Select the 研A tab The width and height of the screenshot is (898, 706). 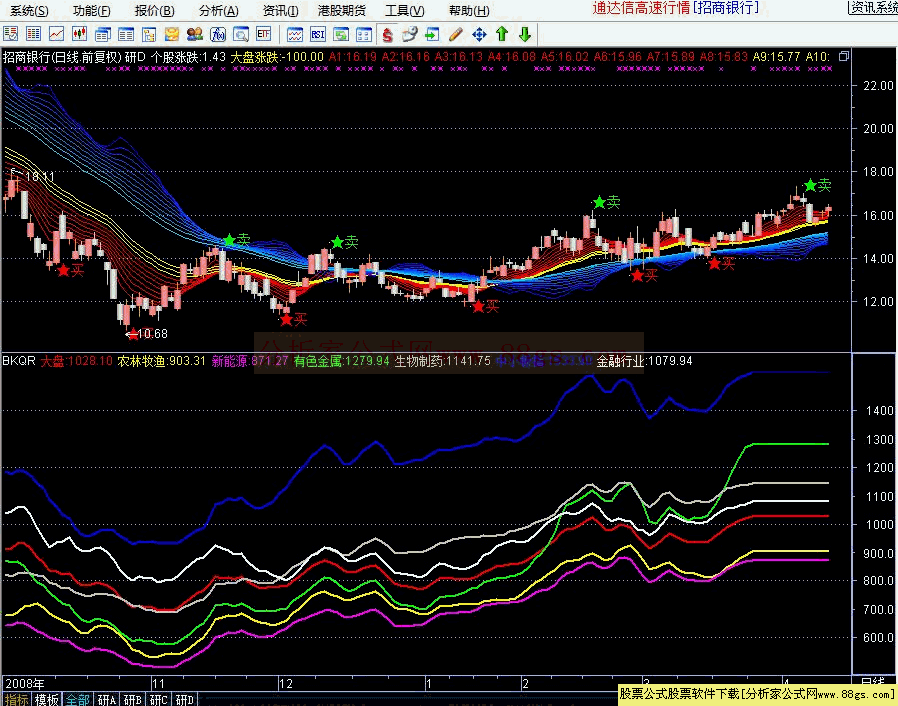(x=107, y=700)
